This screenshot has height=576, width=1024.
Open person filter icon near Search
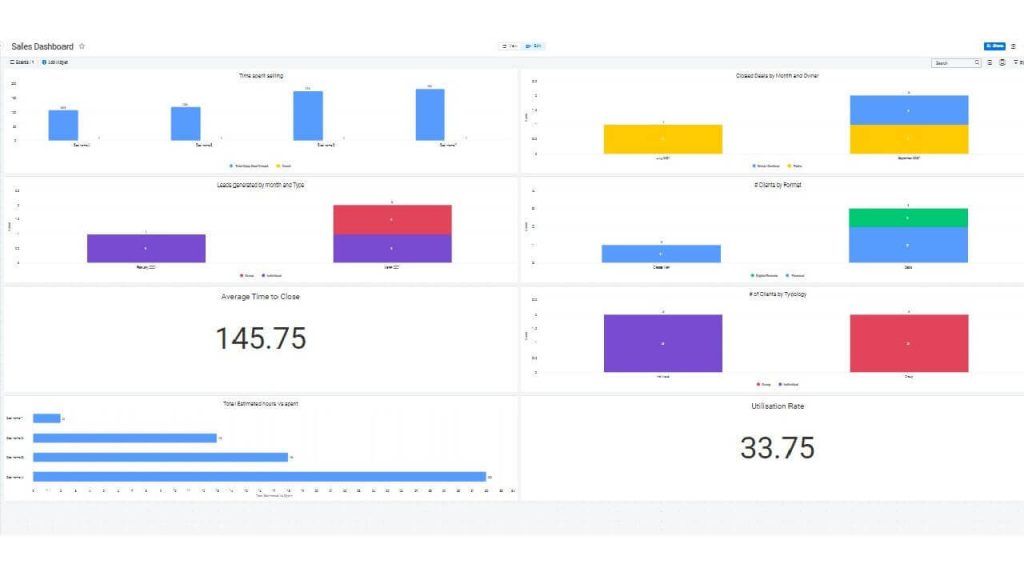pos(1002,63)
